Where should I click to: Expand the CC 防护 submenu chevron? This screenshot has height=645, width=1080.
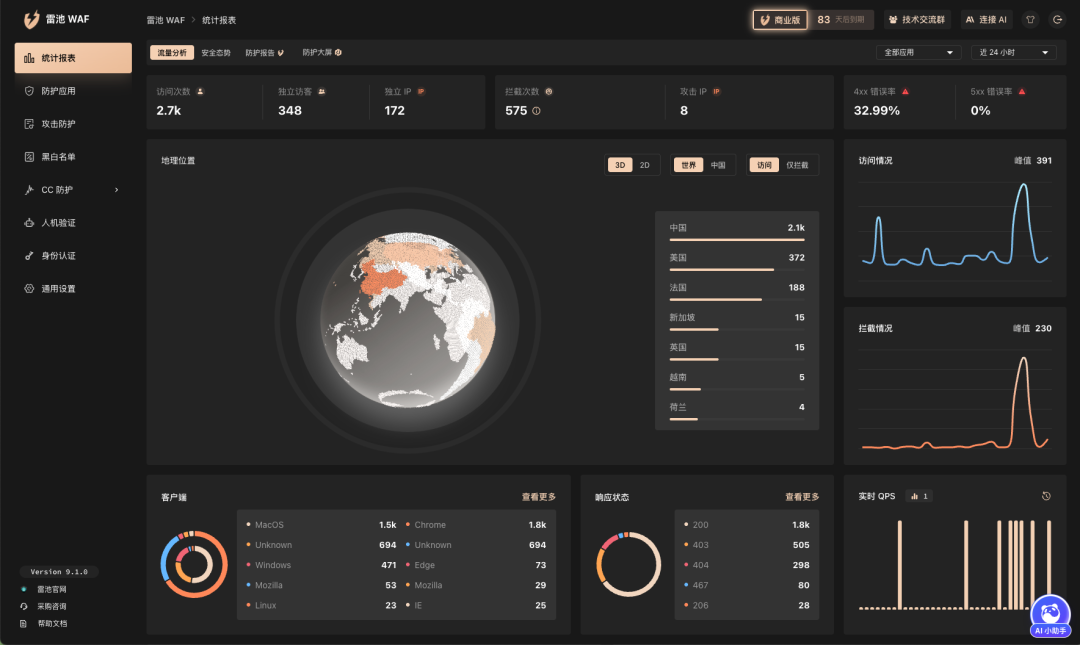click(x=116, y=190)
